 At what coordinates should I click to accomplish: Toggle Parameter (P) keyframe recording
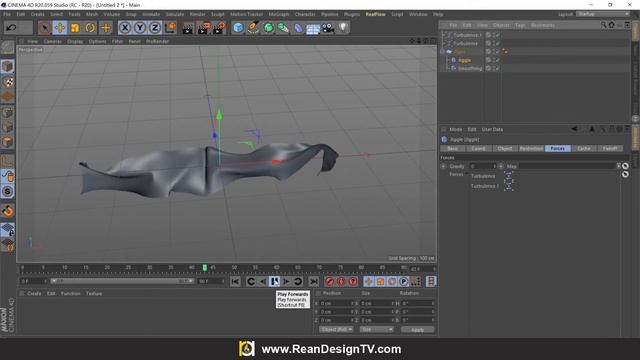click(403, 282)
